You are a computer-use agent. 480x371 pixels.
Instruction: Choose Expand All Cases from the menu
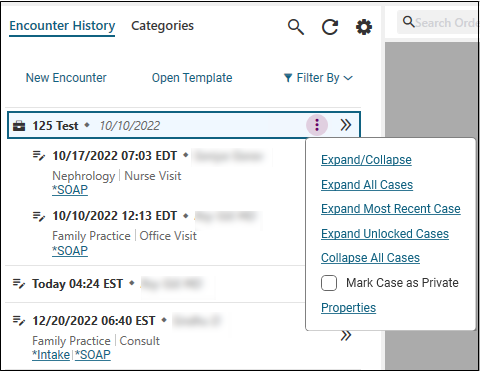coord(367,185)
